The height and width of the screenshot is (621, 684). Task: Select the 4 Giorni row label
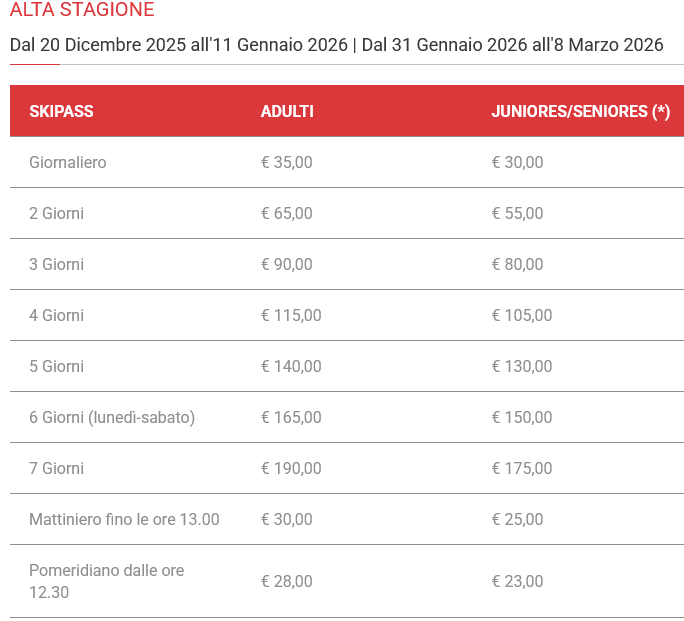pos(57,315)
